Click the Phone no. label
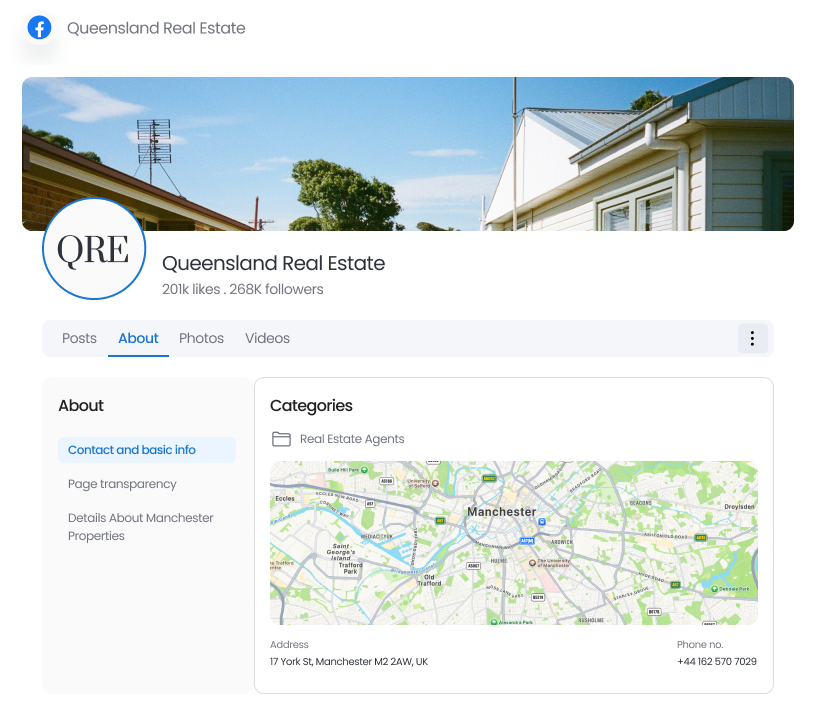814x707 pixels. tap(700, 644)
